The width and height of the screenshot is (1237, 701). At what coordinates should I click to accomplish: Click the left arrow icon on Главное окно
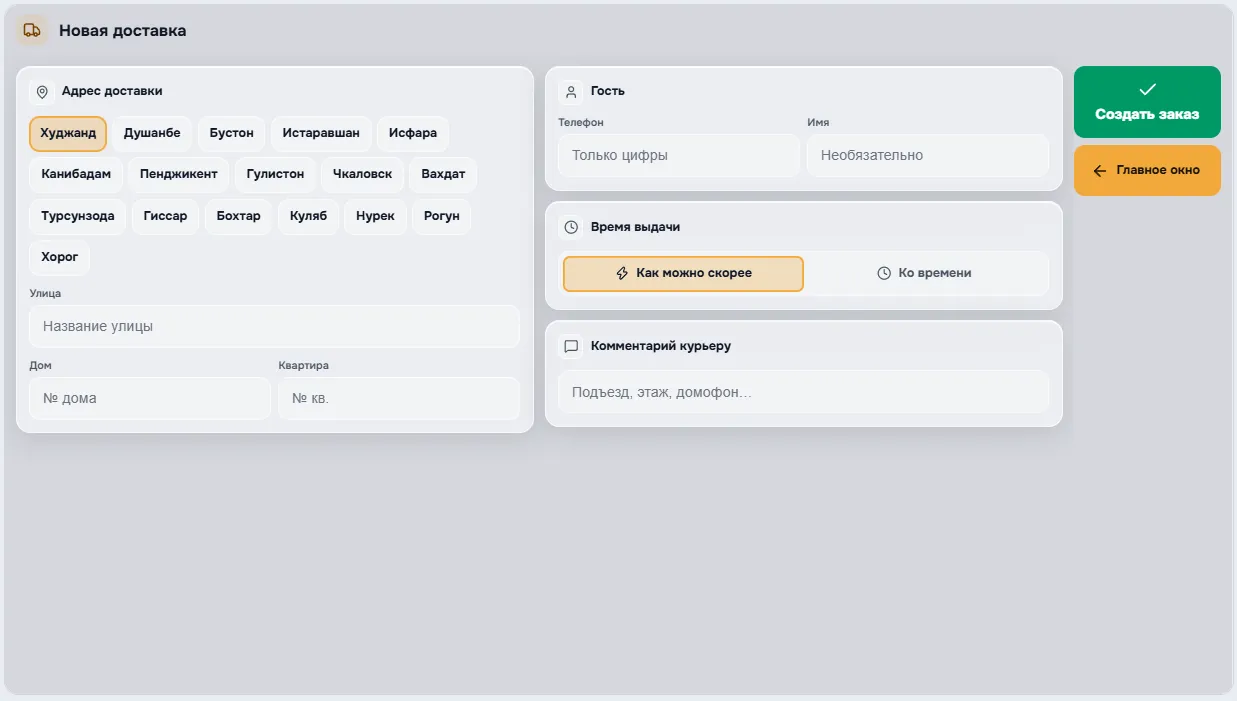pyautogui.click(x=1100, y=171)
